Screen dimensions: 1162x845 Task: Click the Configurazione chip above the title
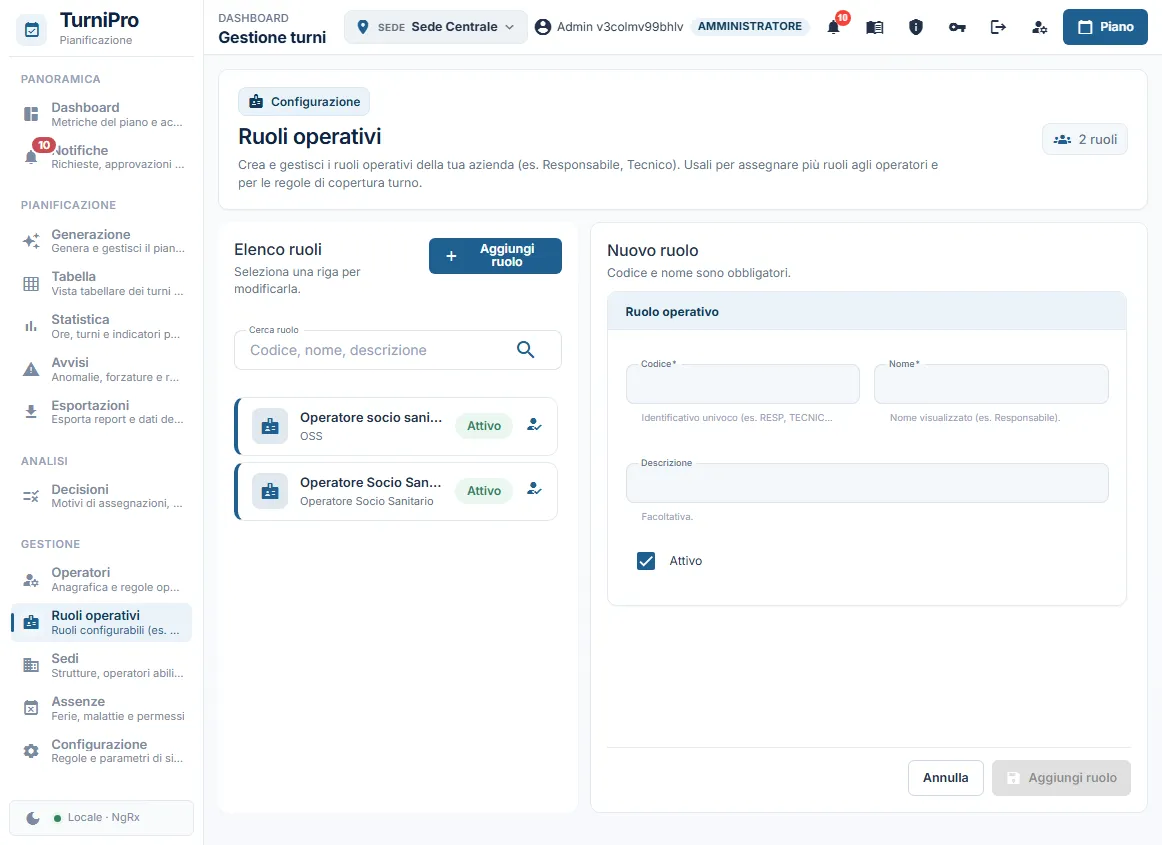click(x=304, y=102)
